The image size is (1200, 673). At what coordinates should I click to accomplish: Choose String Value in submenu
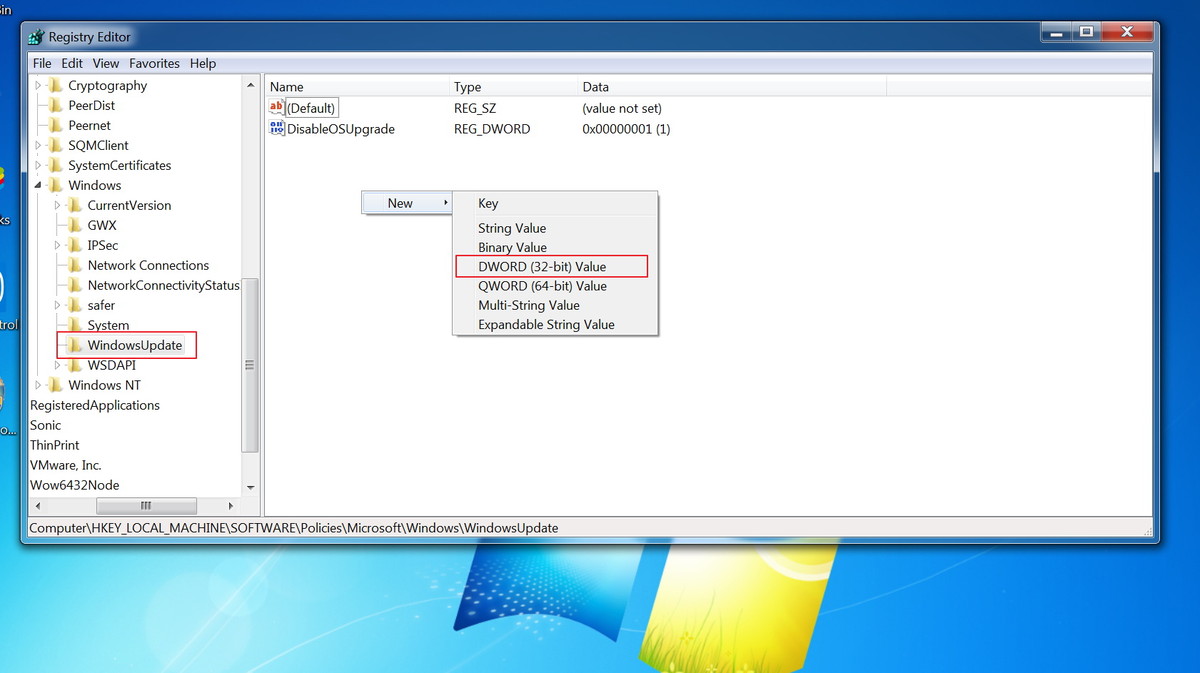click(x=555, y=228)
